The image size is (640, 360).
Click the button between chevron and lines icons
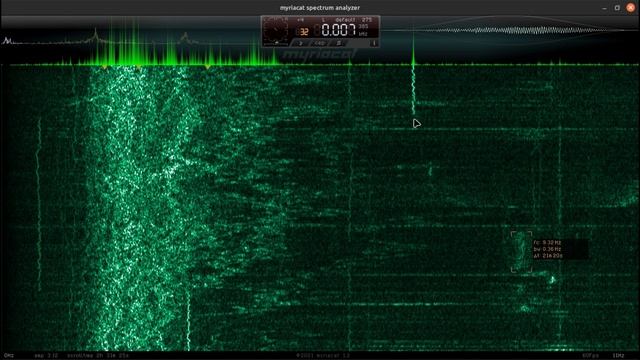coord(320,43)
